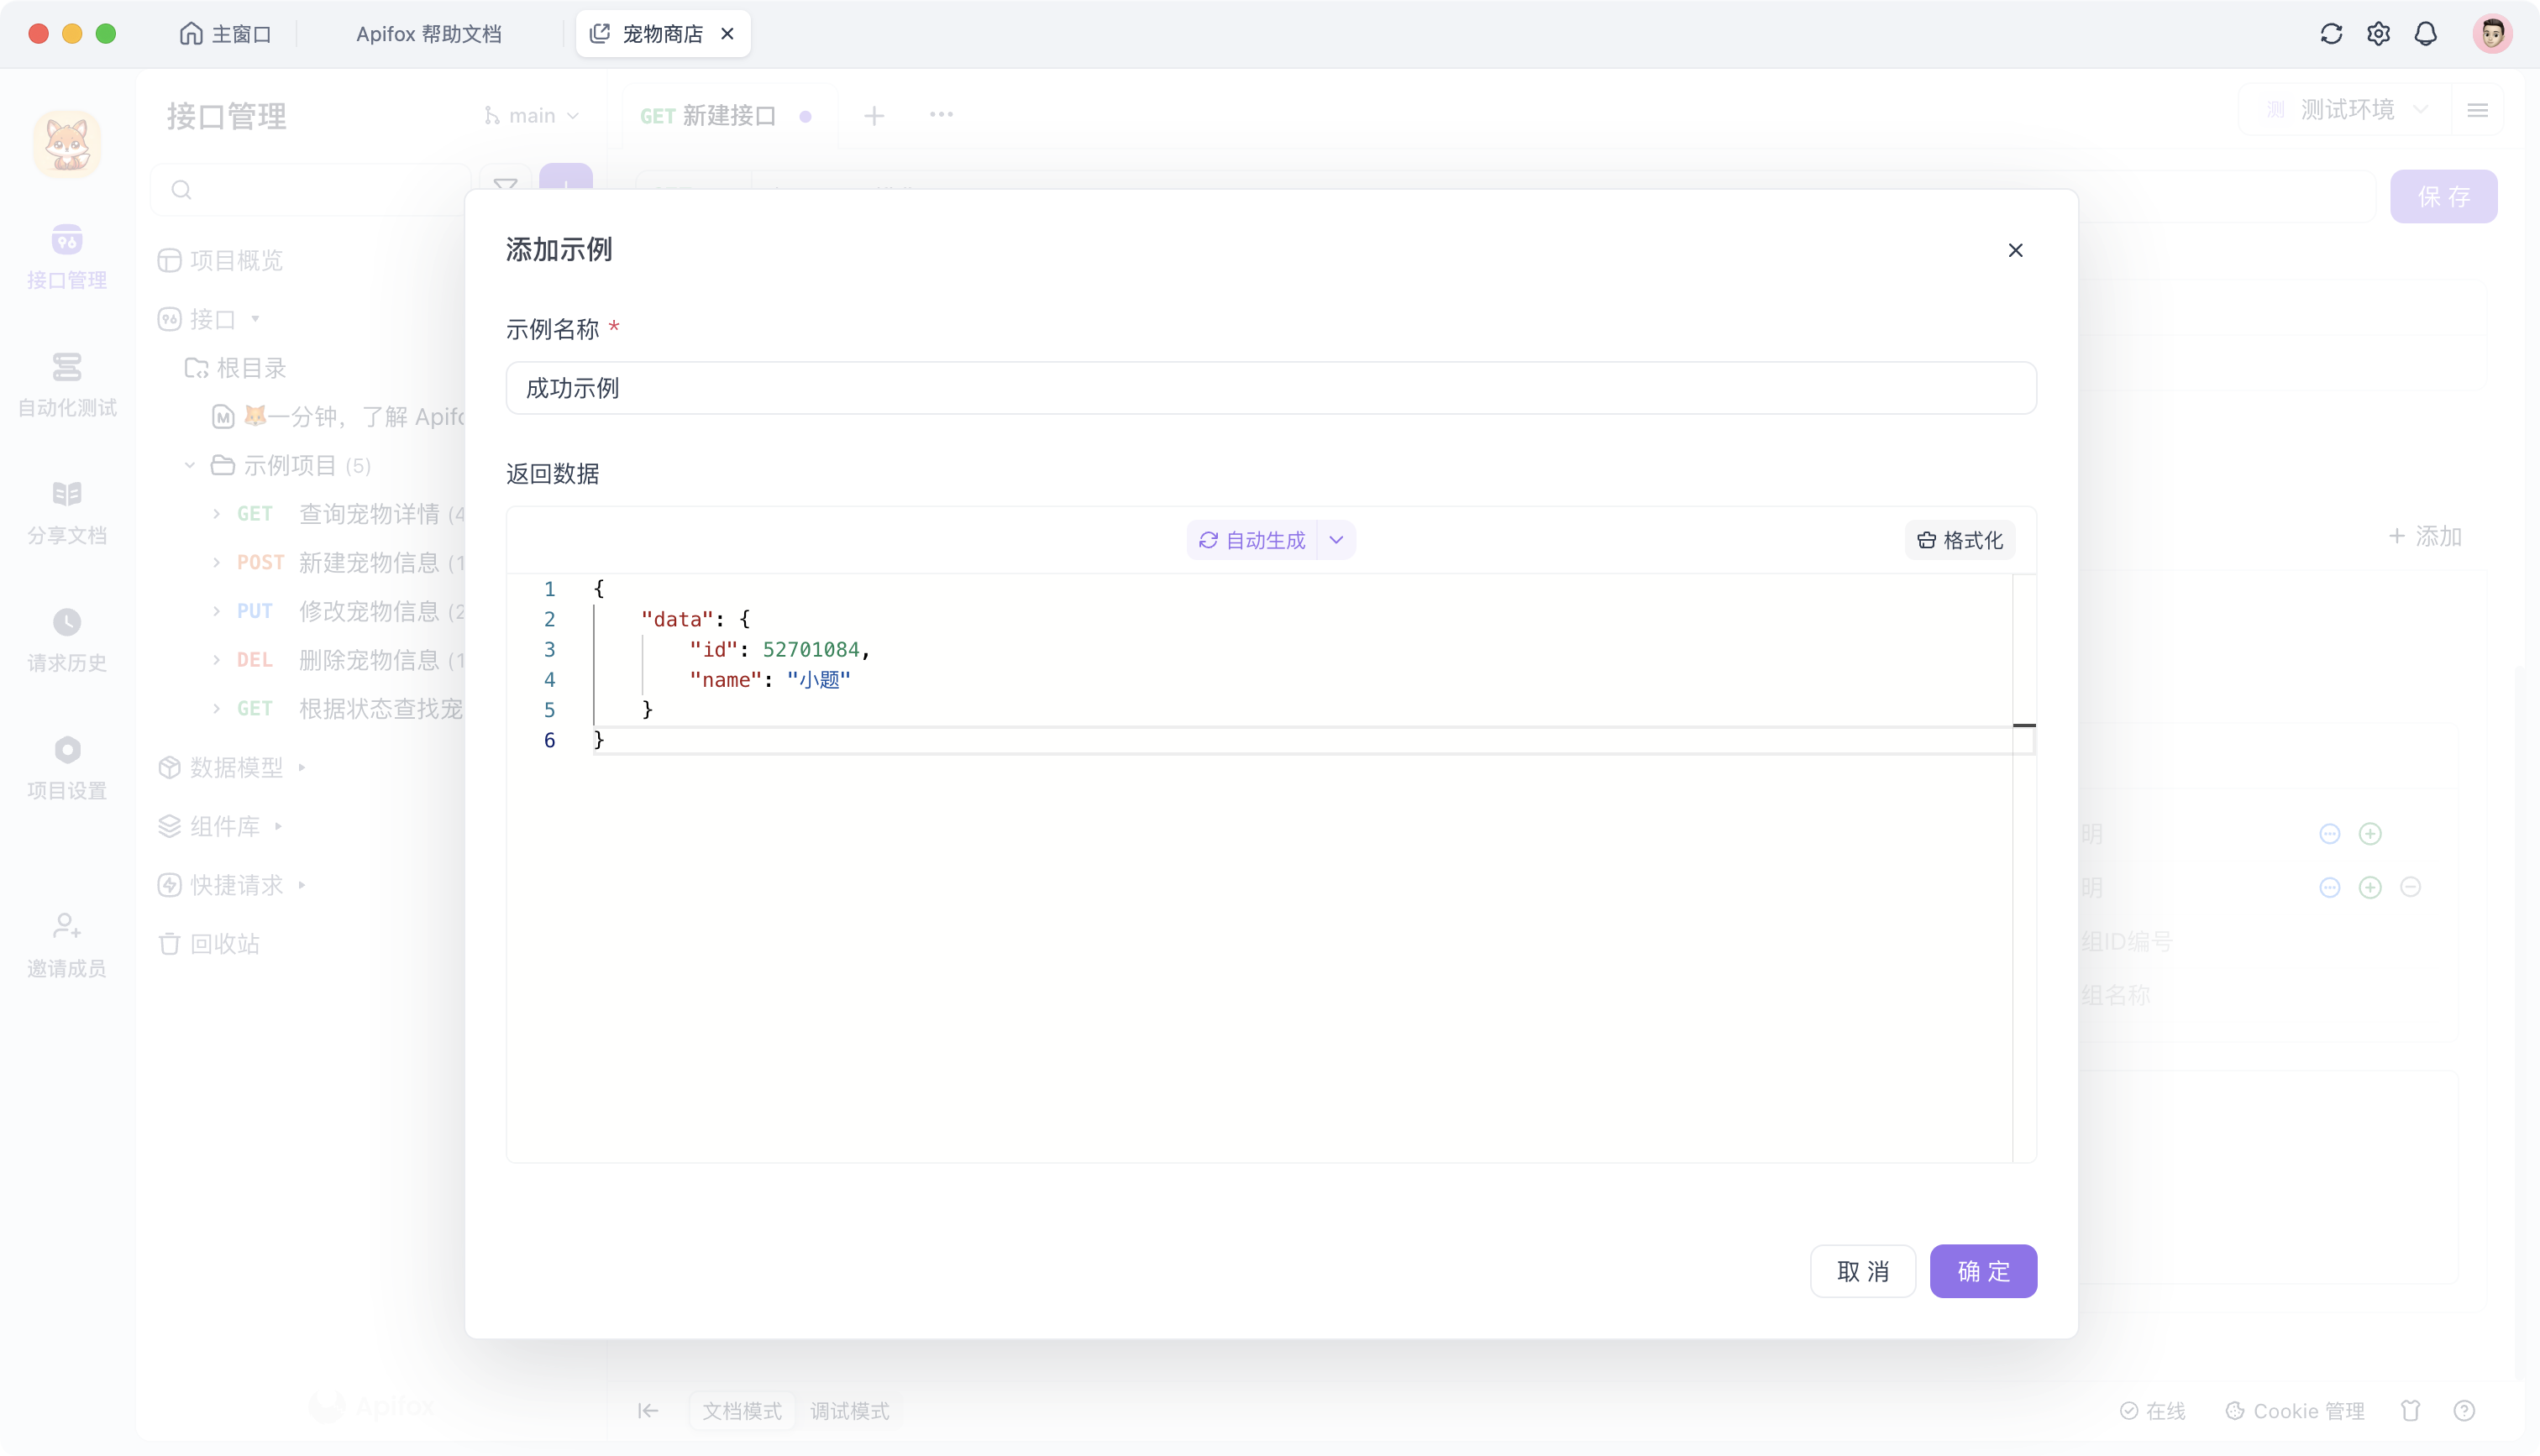Open the main branch dropdown
This screenshot has height=1456, width=2540.
tap(531, 115)
